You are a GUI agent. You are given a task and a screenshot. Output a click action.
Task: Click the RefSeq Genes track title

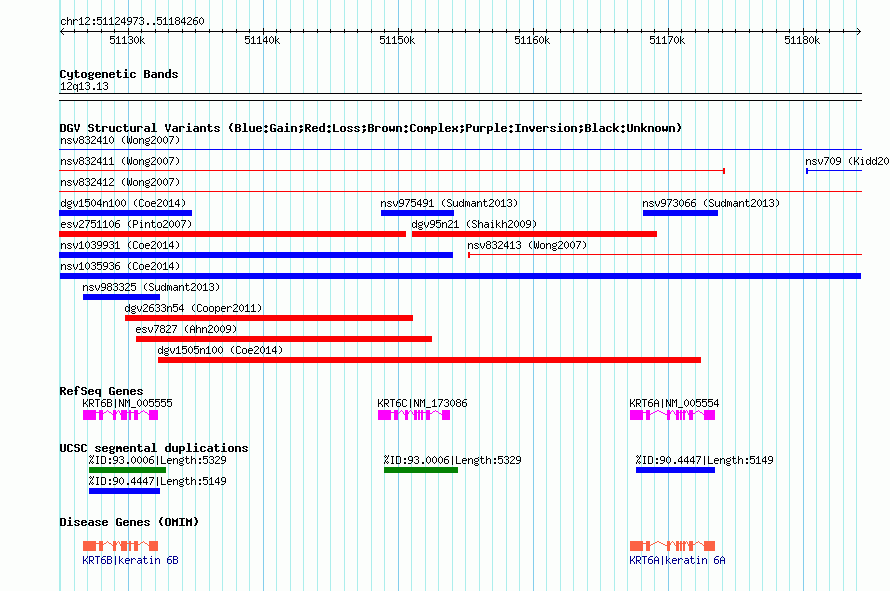(101, 391)
